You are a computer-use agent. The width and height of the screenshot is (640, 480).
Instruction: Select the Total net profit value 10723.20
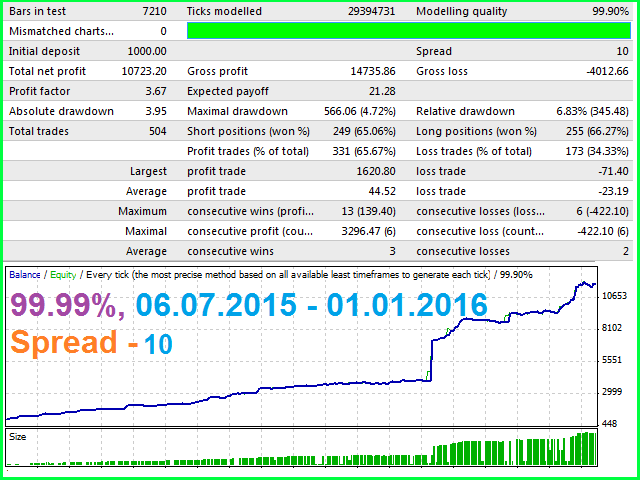coord(144,71)
